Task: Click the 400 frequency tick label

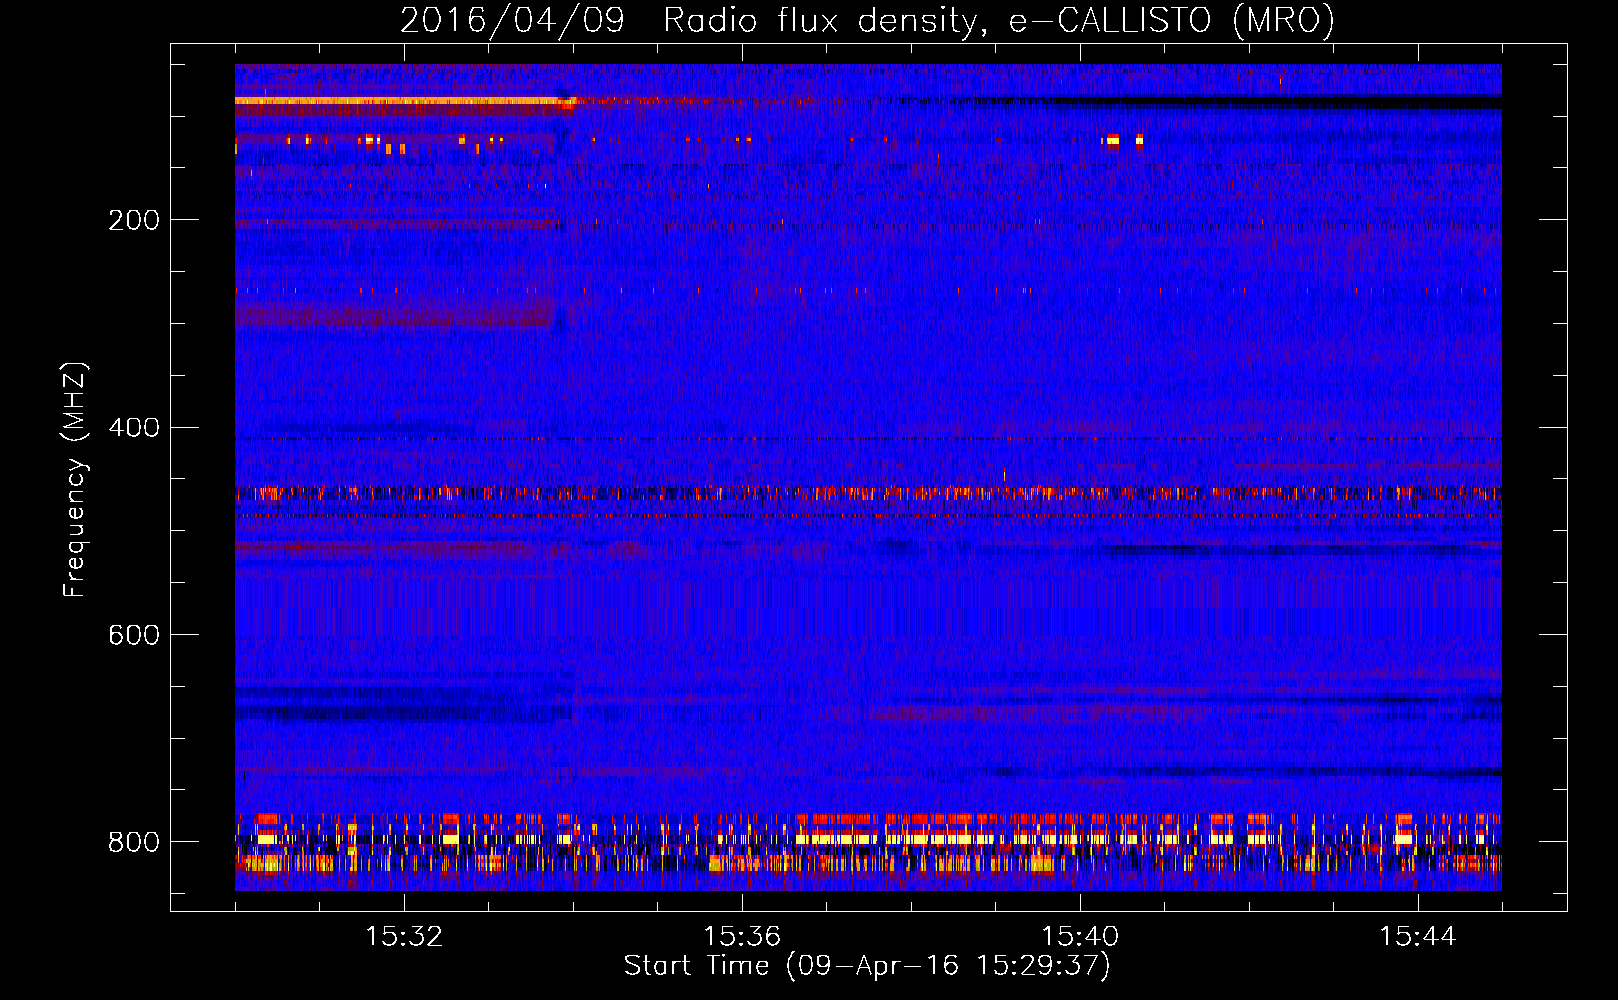Action: pos(134,428)
